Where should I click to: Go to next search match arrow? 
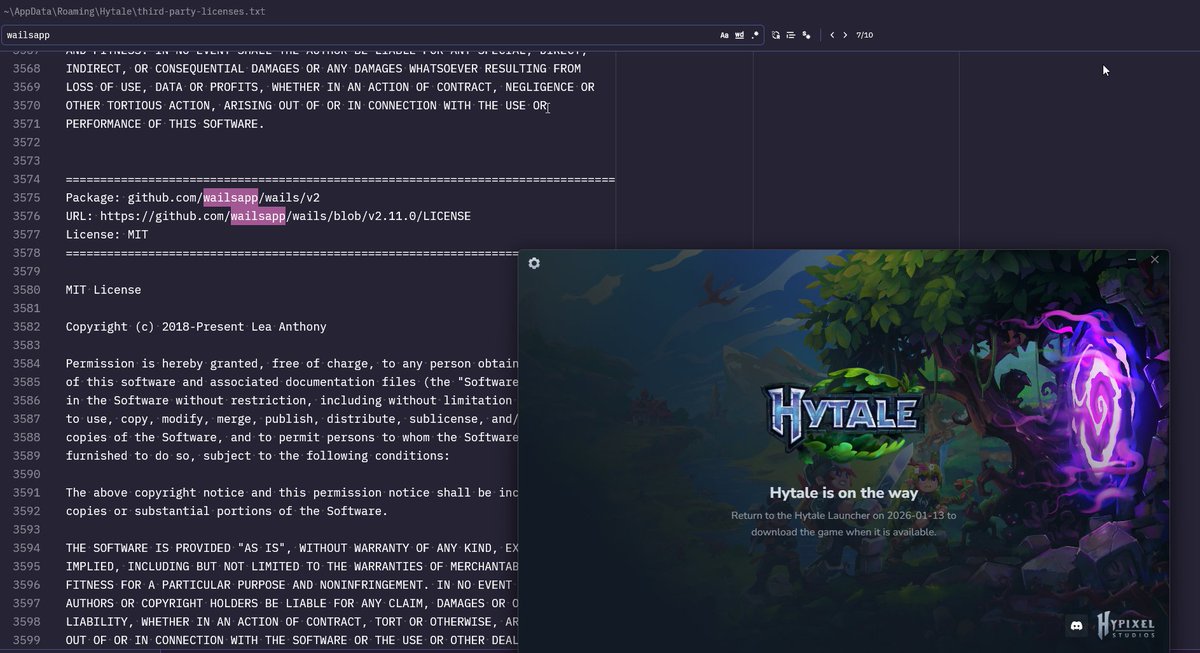[845, 35]
